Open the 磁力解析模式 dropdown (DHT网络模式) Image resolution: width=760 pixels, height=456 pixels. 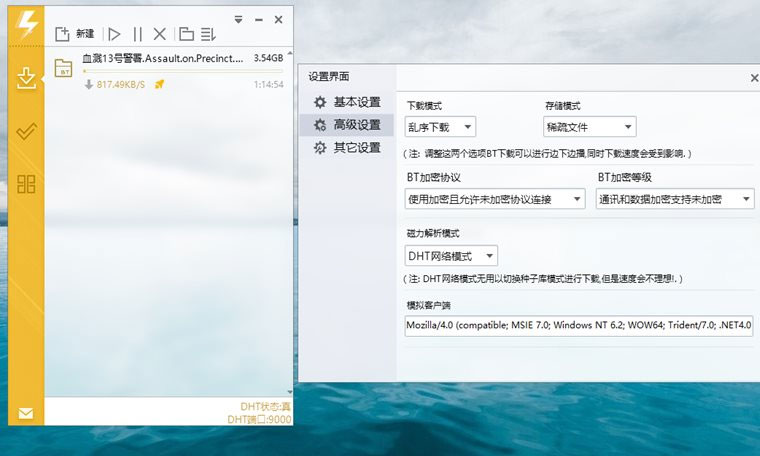point(451,256)
